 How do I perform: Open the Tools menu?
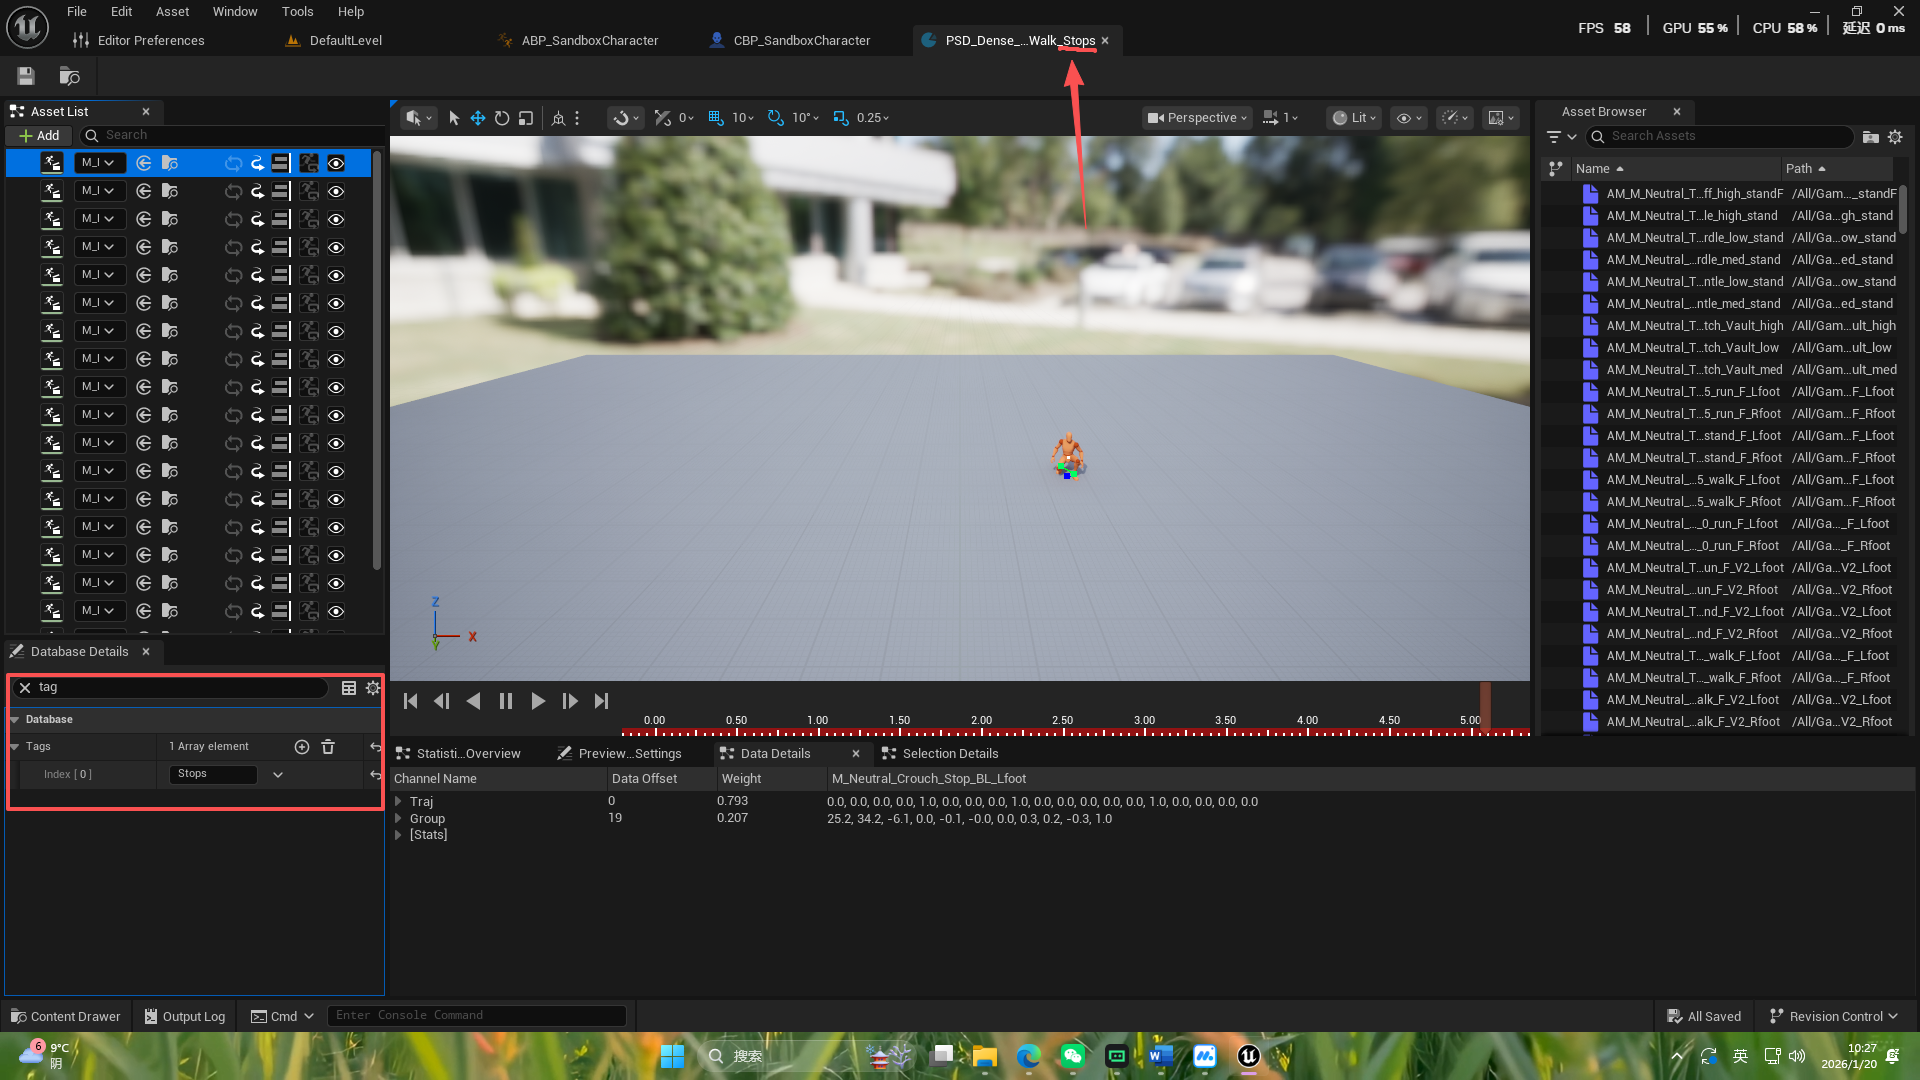(297, 12)
